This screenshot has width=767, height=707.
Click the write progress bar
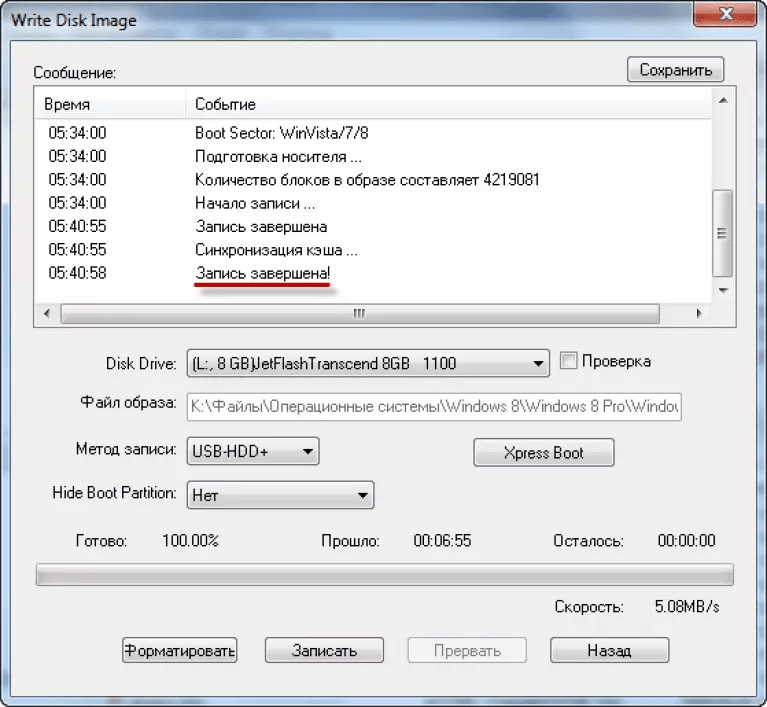(x=384, y=574)
